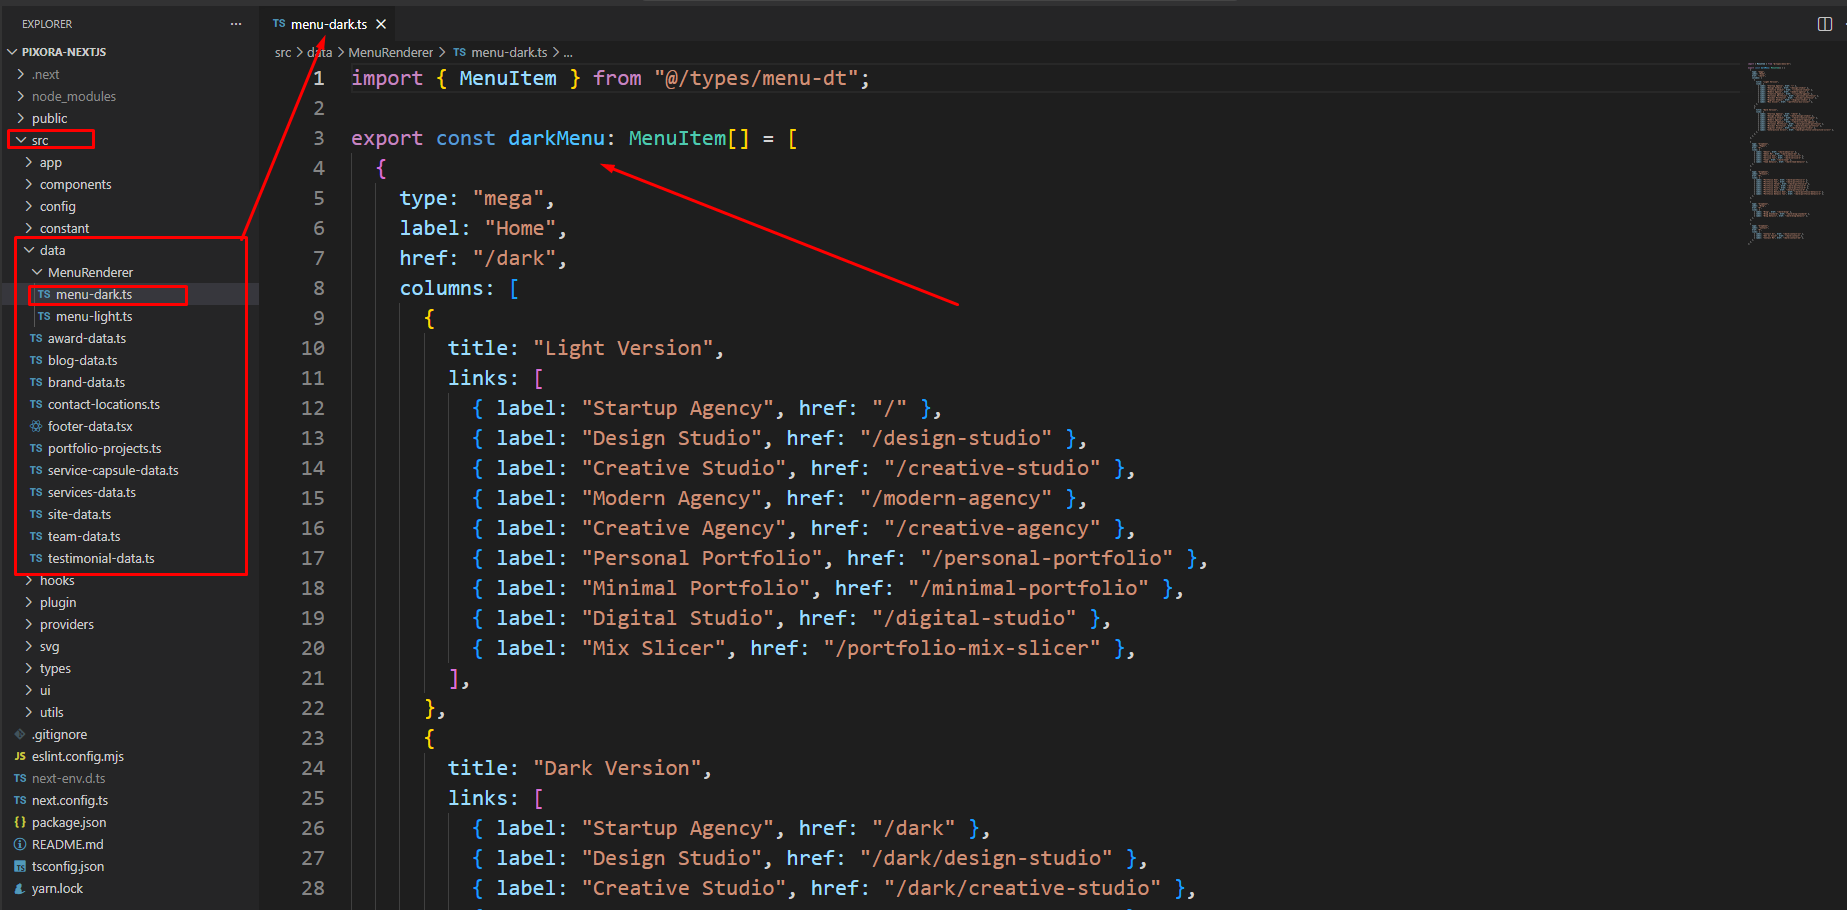1847x910 pixels.
Task: Click the "Mix Slicer" label string
Action: 653,648
